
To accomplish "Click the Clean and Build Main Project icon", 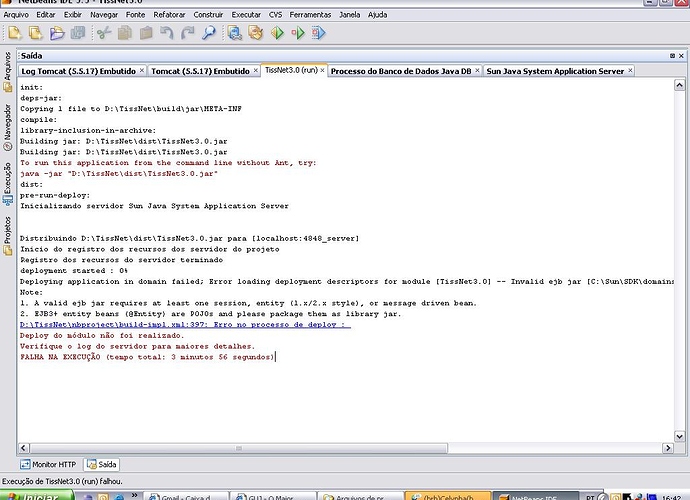I will pyautogui.click(x=255, y=33).
